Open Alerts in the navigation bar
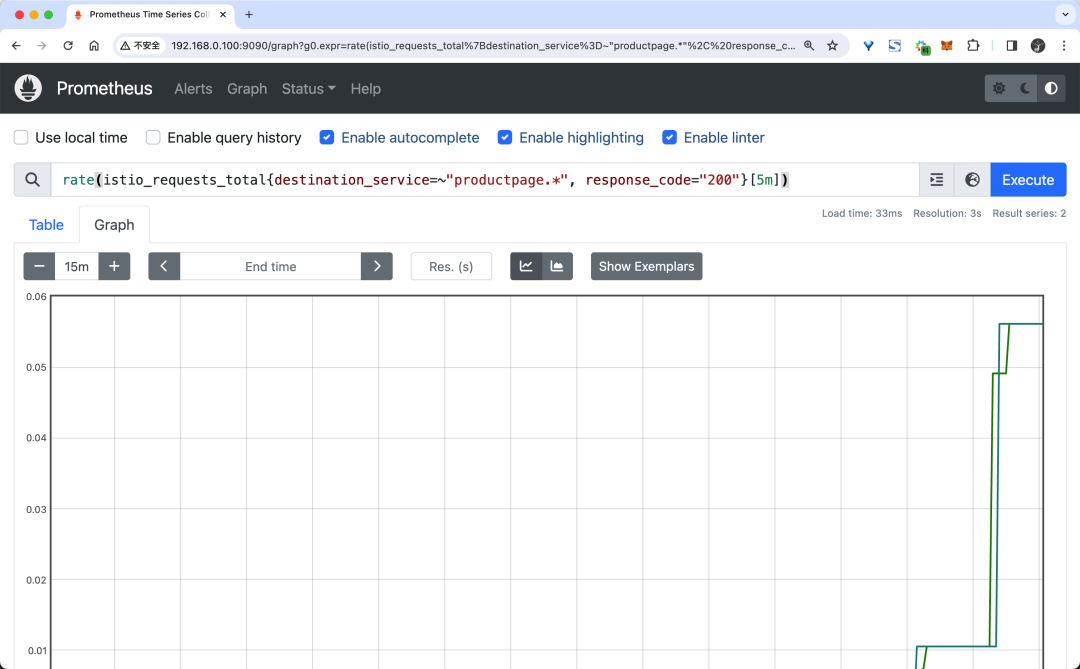Image resolution: width=1080 pixels, height=669 pixels. click(193, 89)
